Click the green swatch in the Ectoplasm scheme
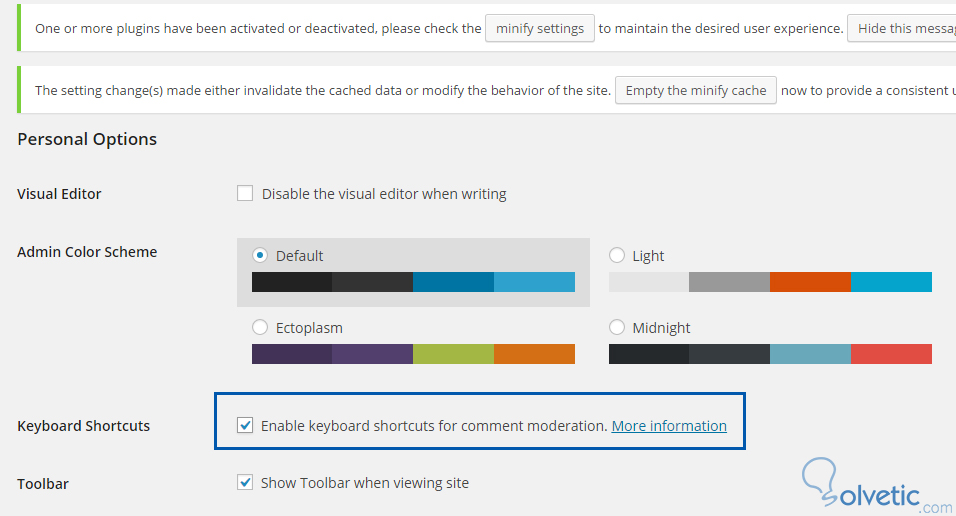The width and height of the screenshot is (956, 516). 453,354
